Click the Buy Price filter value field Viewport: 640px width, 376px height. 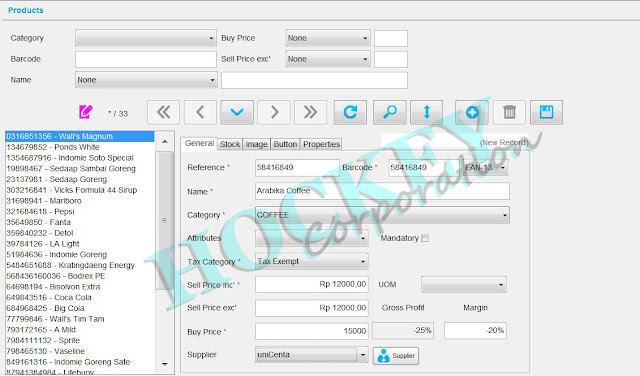tap(391, 38)
